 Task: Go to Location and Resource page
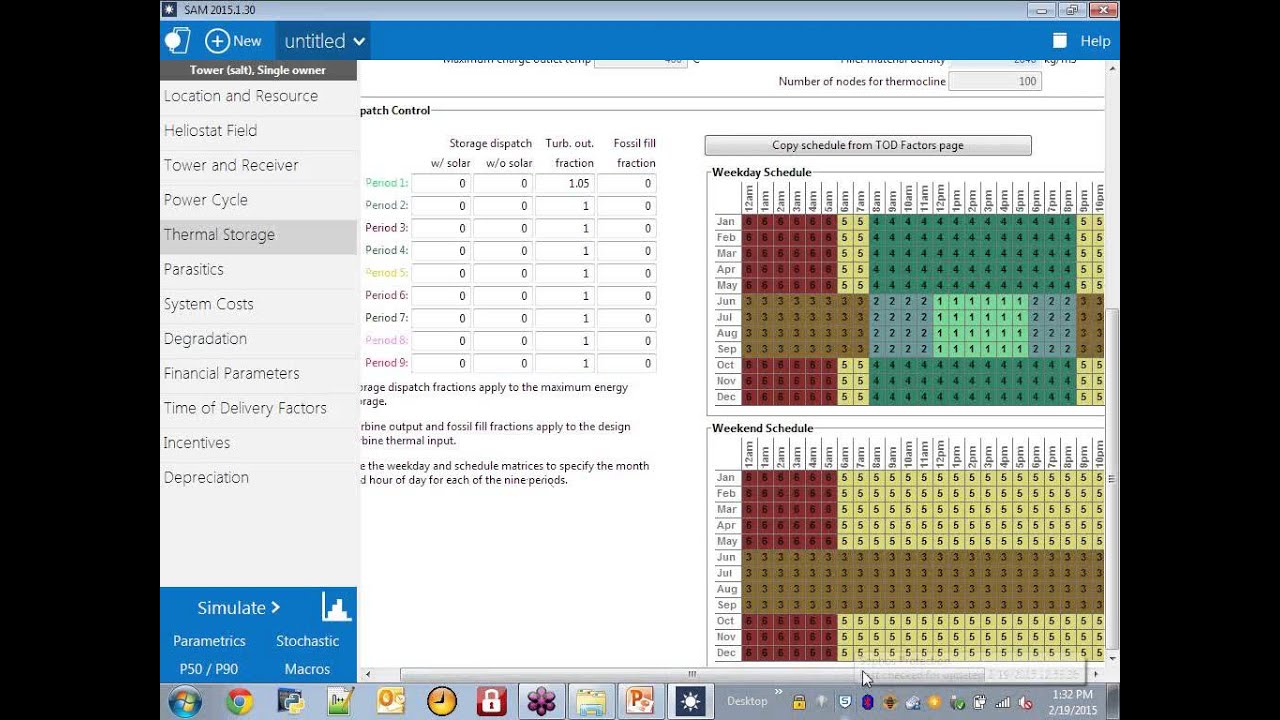coord(258,96)
